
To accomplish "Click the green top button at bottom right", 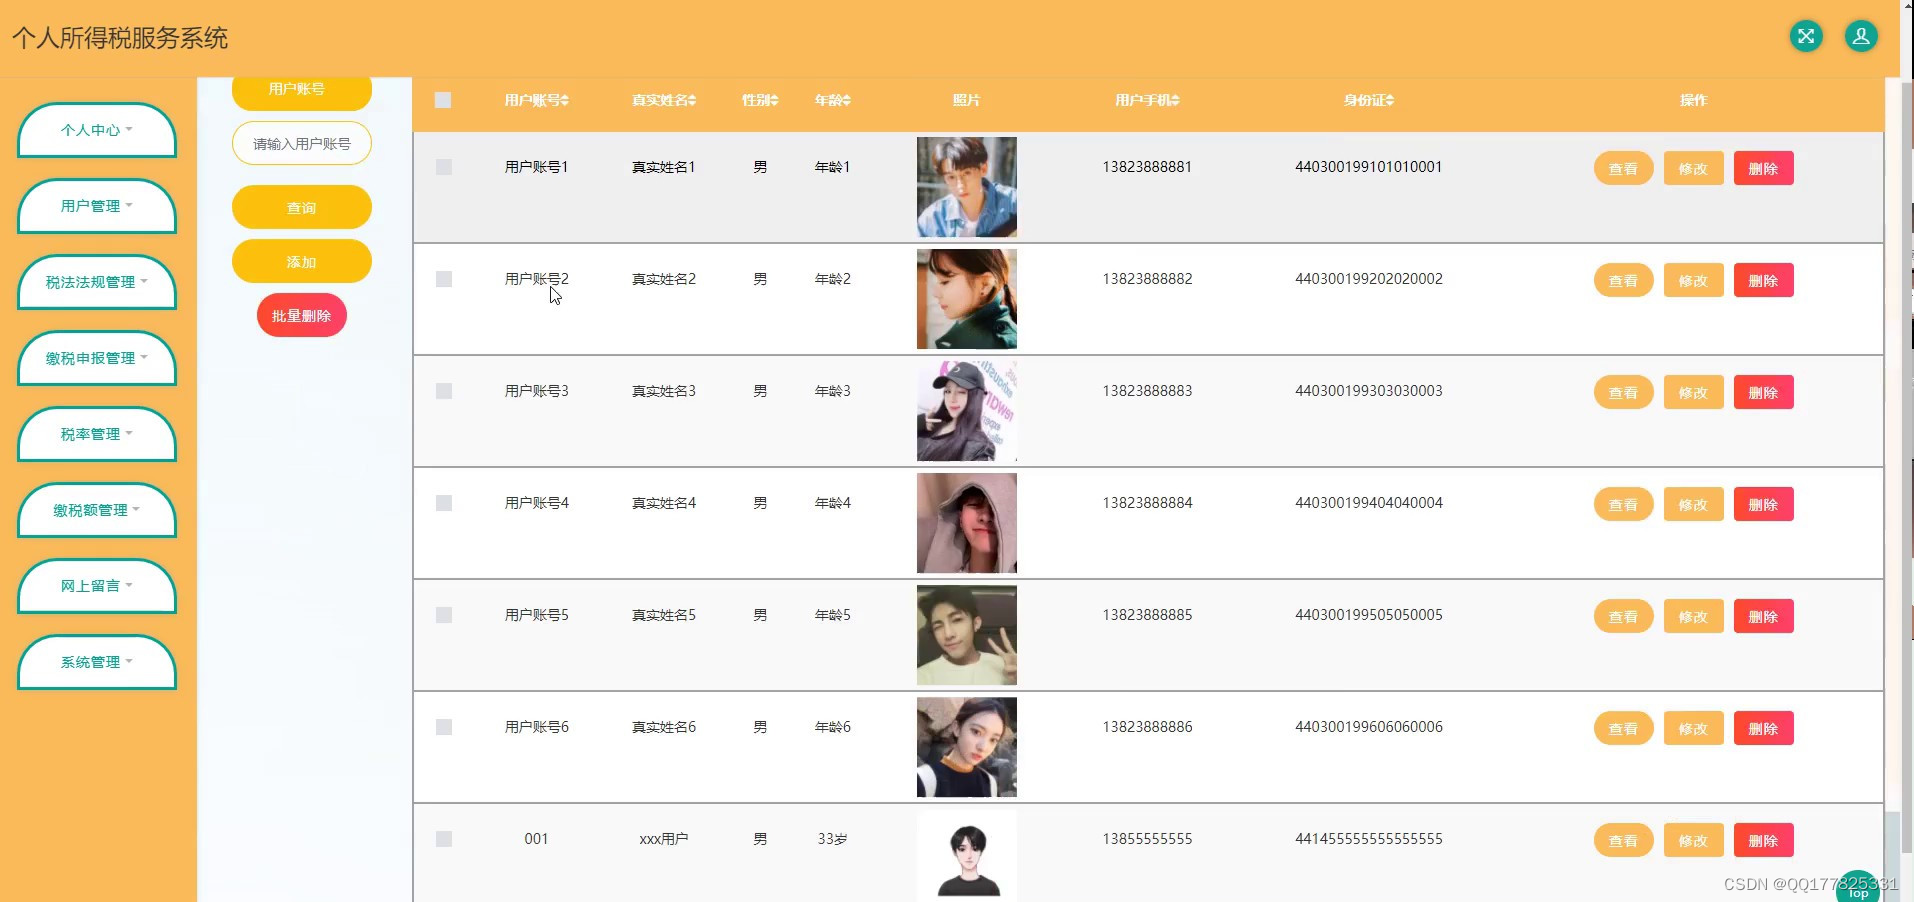I will [x=1858, y=887].
